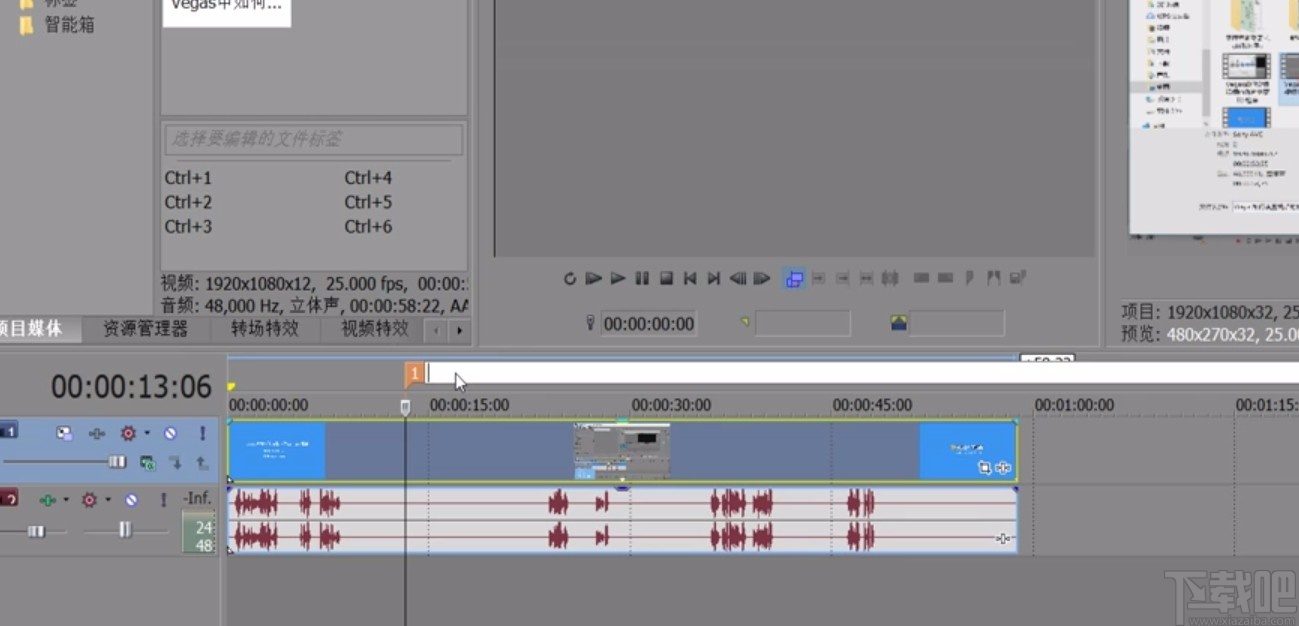Viewport: 1299px width, 626px height.
Task: Click the audio track 2 volume slider
Action: pos(35,531)
